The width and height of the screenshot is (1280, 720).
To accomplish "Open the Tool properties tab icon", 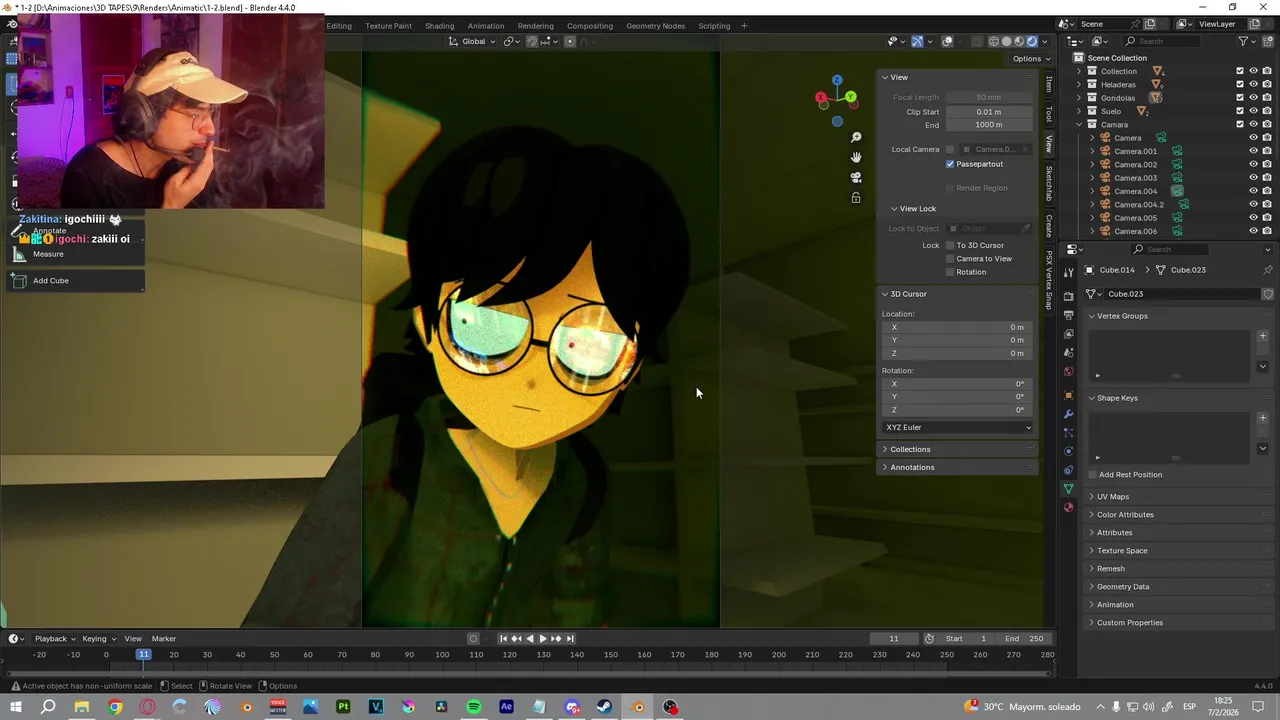I will click(x=1068, y=272).
